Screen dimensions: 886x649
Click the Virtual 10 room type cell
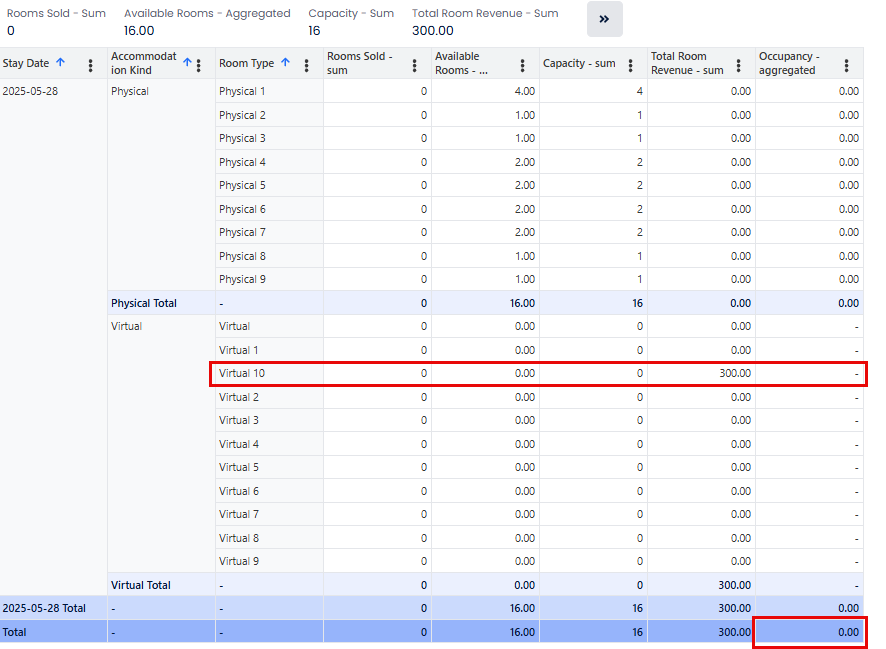pos(242,374)
